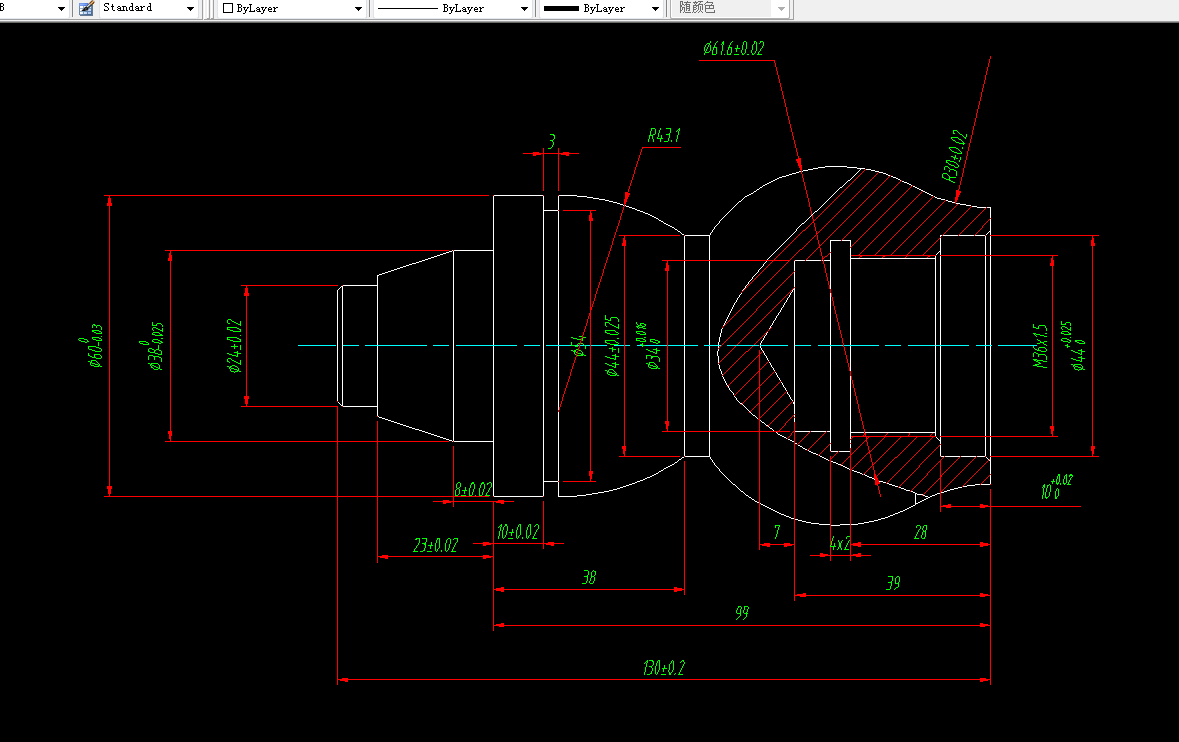Select the R43.1 radius label
The width and height of the screenshot is (1179, 742).
click(664, 135)
